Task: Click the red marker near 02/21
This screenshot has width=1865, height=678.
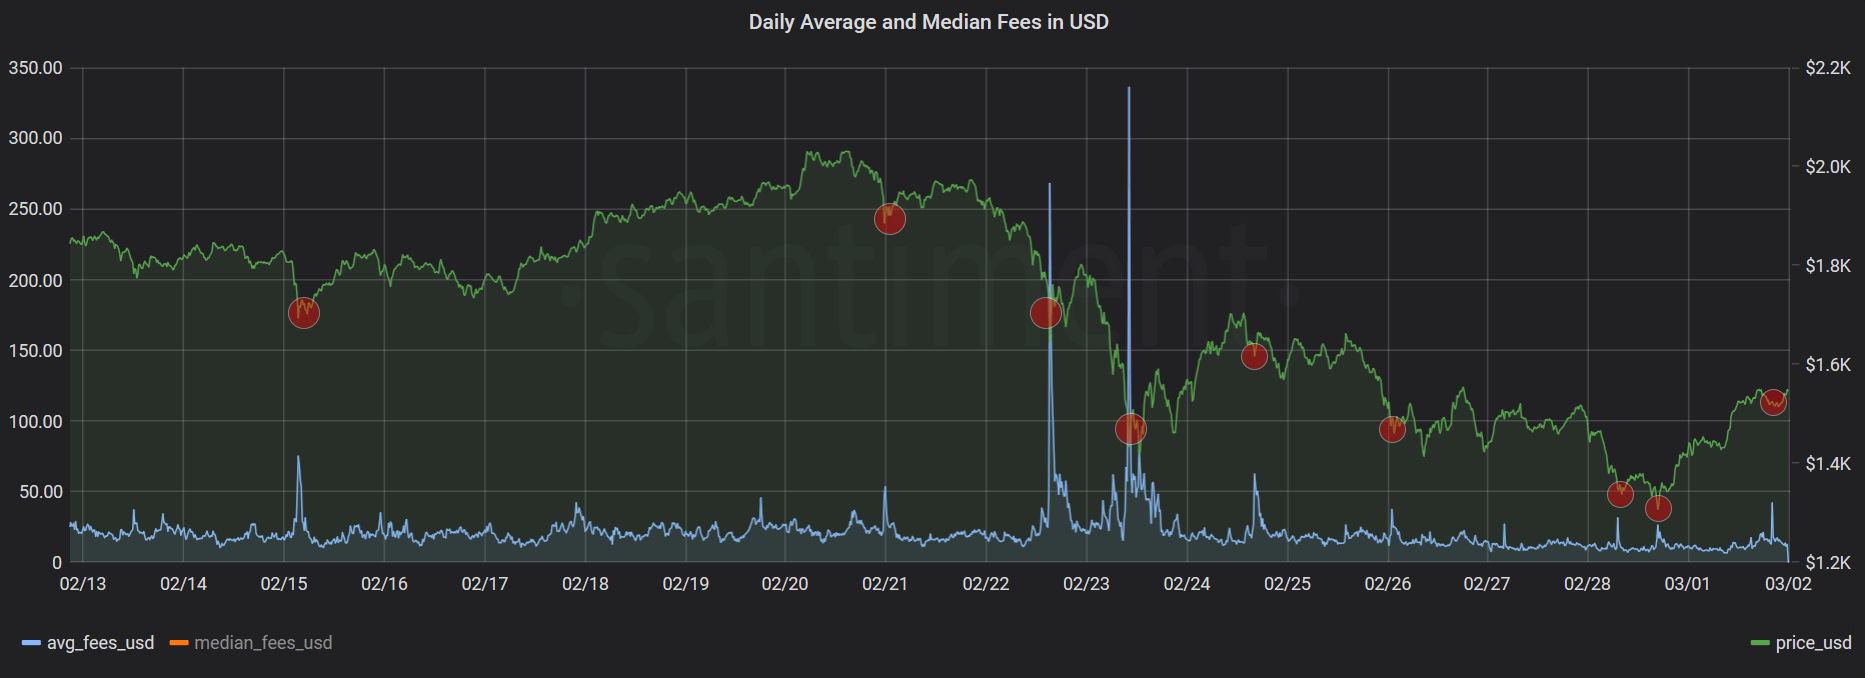Action: point(890,219)
